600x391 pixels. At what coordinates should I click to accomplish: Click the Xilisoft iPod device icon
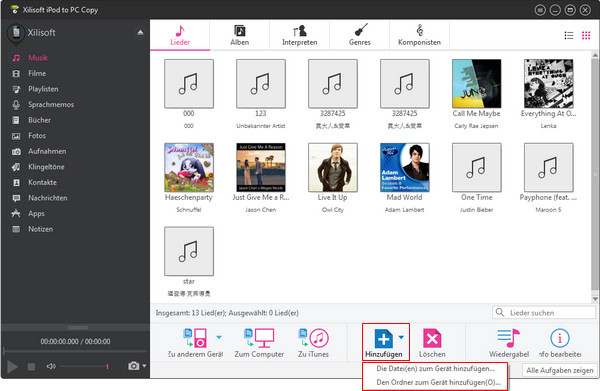pyautogui.click(x=16, y=33)
